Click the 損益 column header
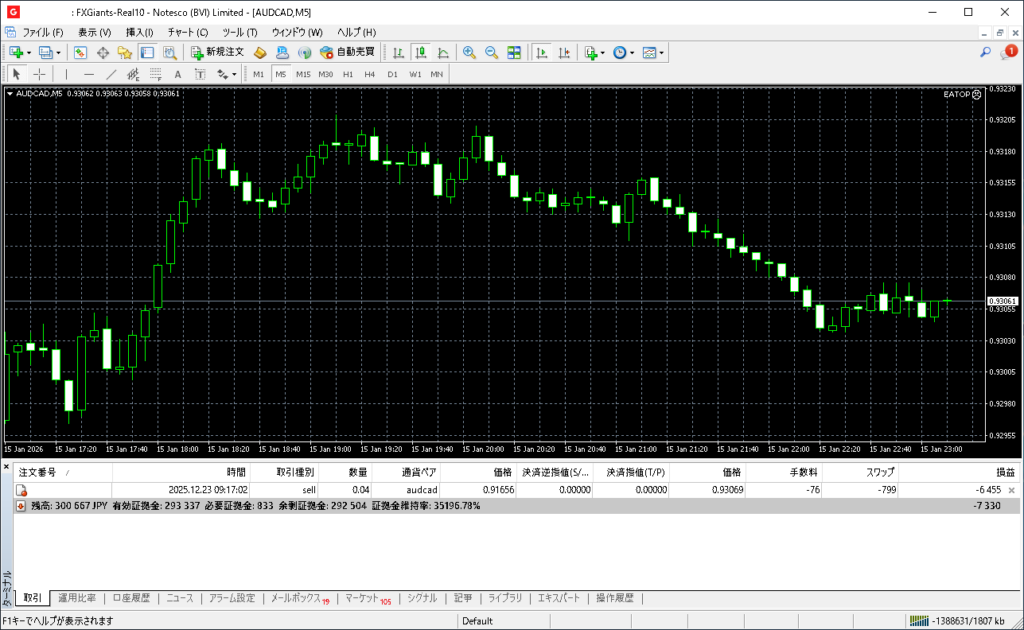The image size is (1024, 630). coord(1004,472)
